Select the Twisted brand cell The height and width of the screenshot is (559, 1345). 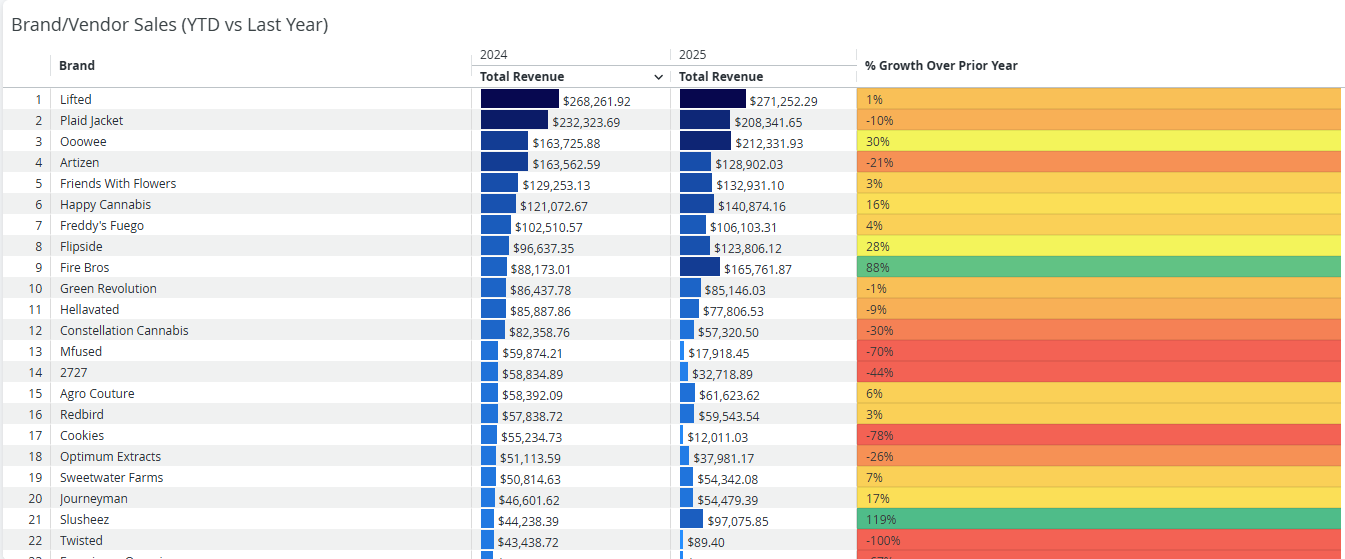click(260, 540)
